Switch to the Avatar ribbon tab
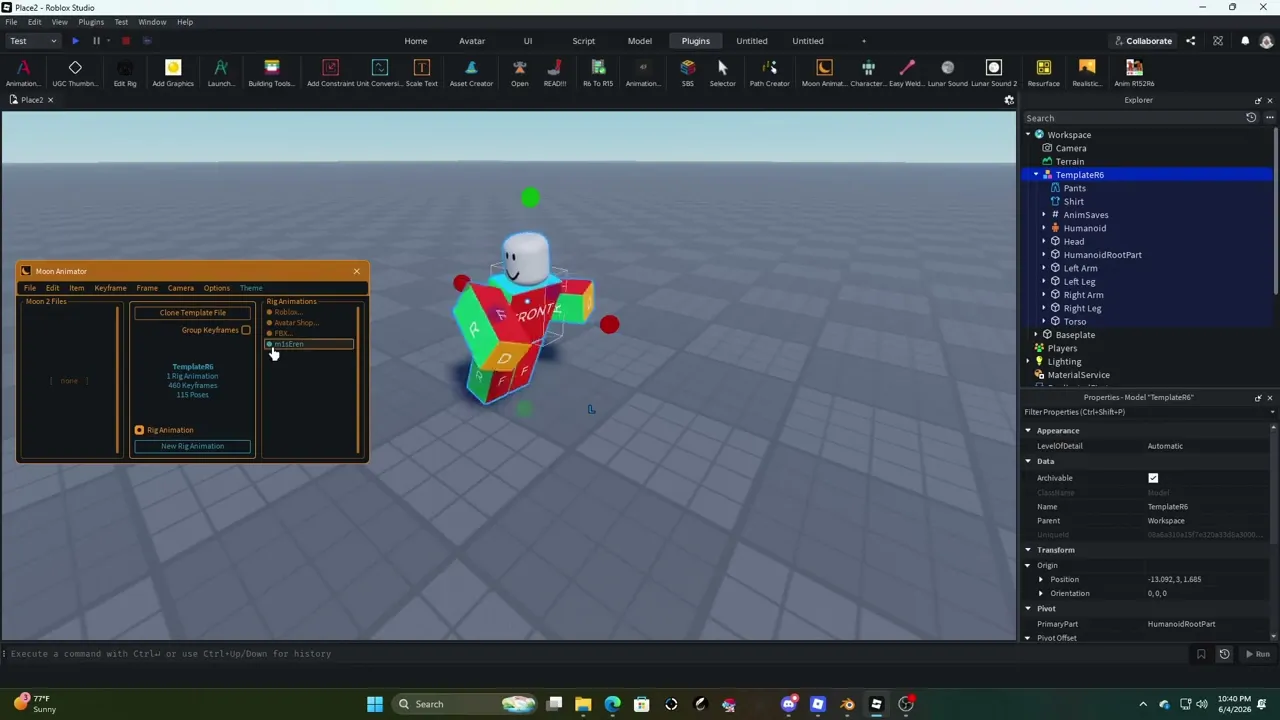 click(x=472, y=41)
